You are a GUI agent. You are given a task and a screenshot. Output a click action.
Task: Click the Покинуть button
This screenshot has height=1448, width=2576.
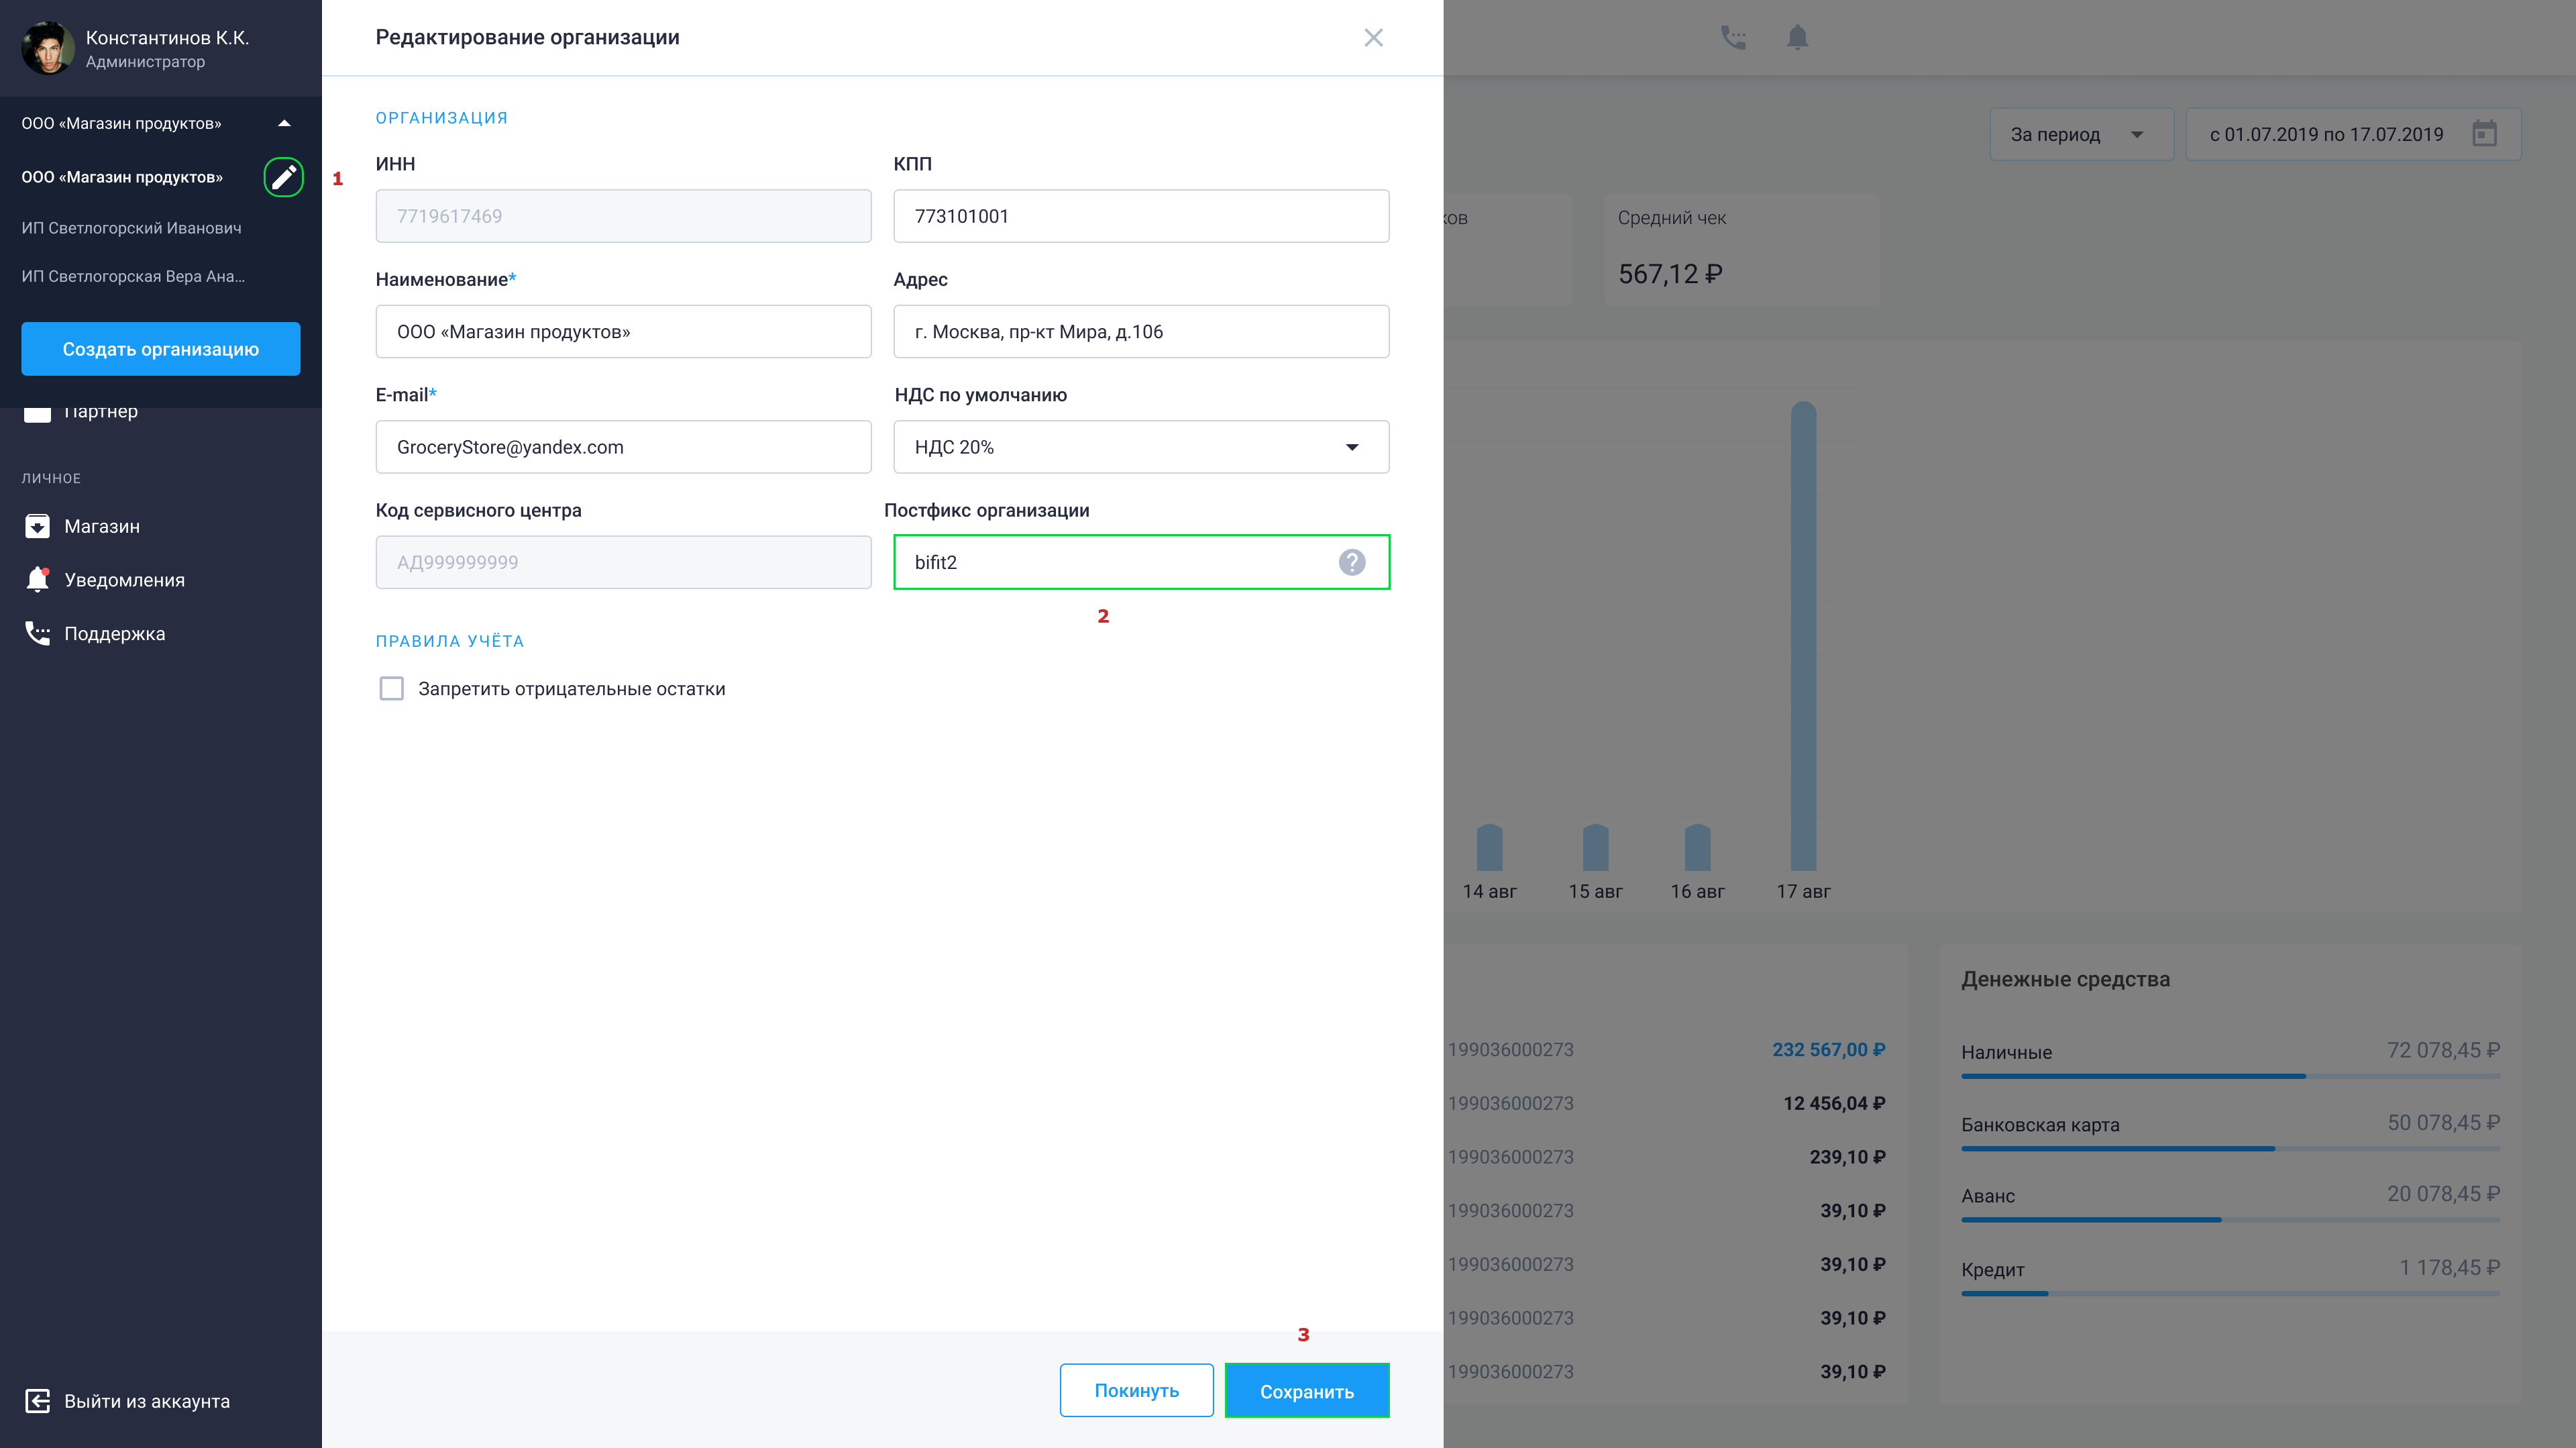[x=1136, y=1390]
